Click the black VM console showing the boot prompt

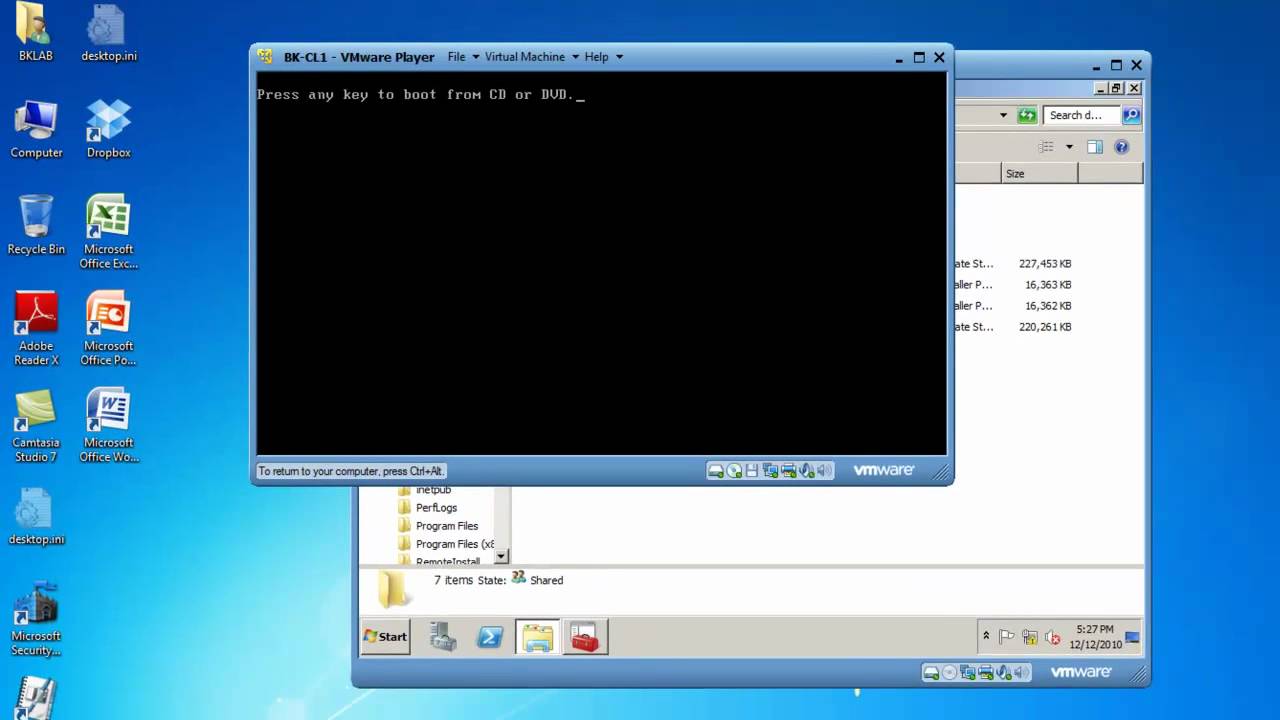[x=601, y=264]
